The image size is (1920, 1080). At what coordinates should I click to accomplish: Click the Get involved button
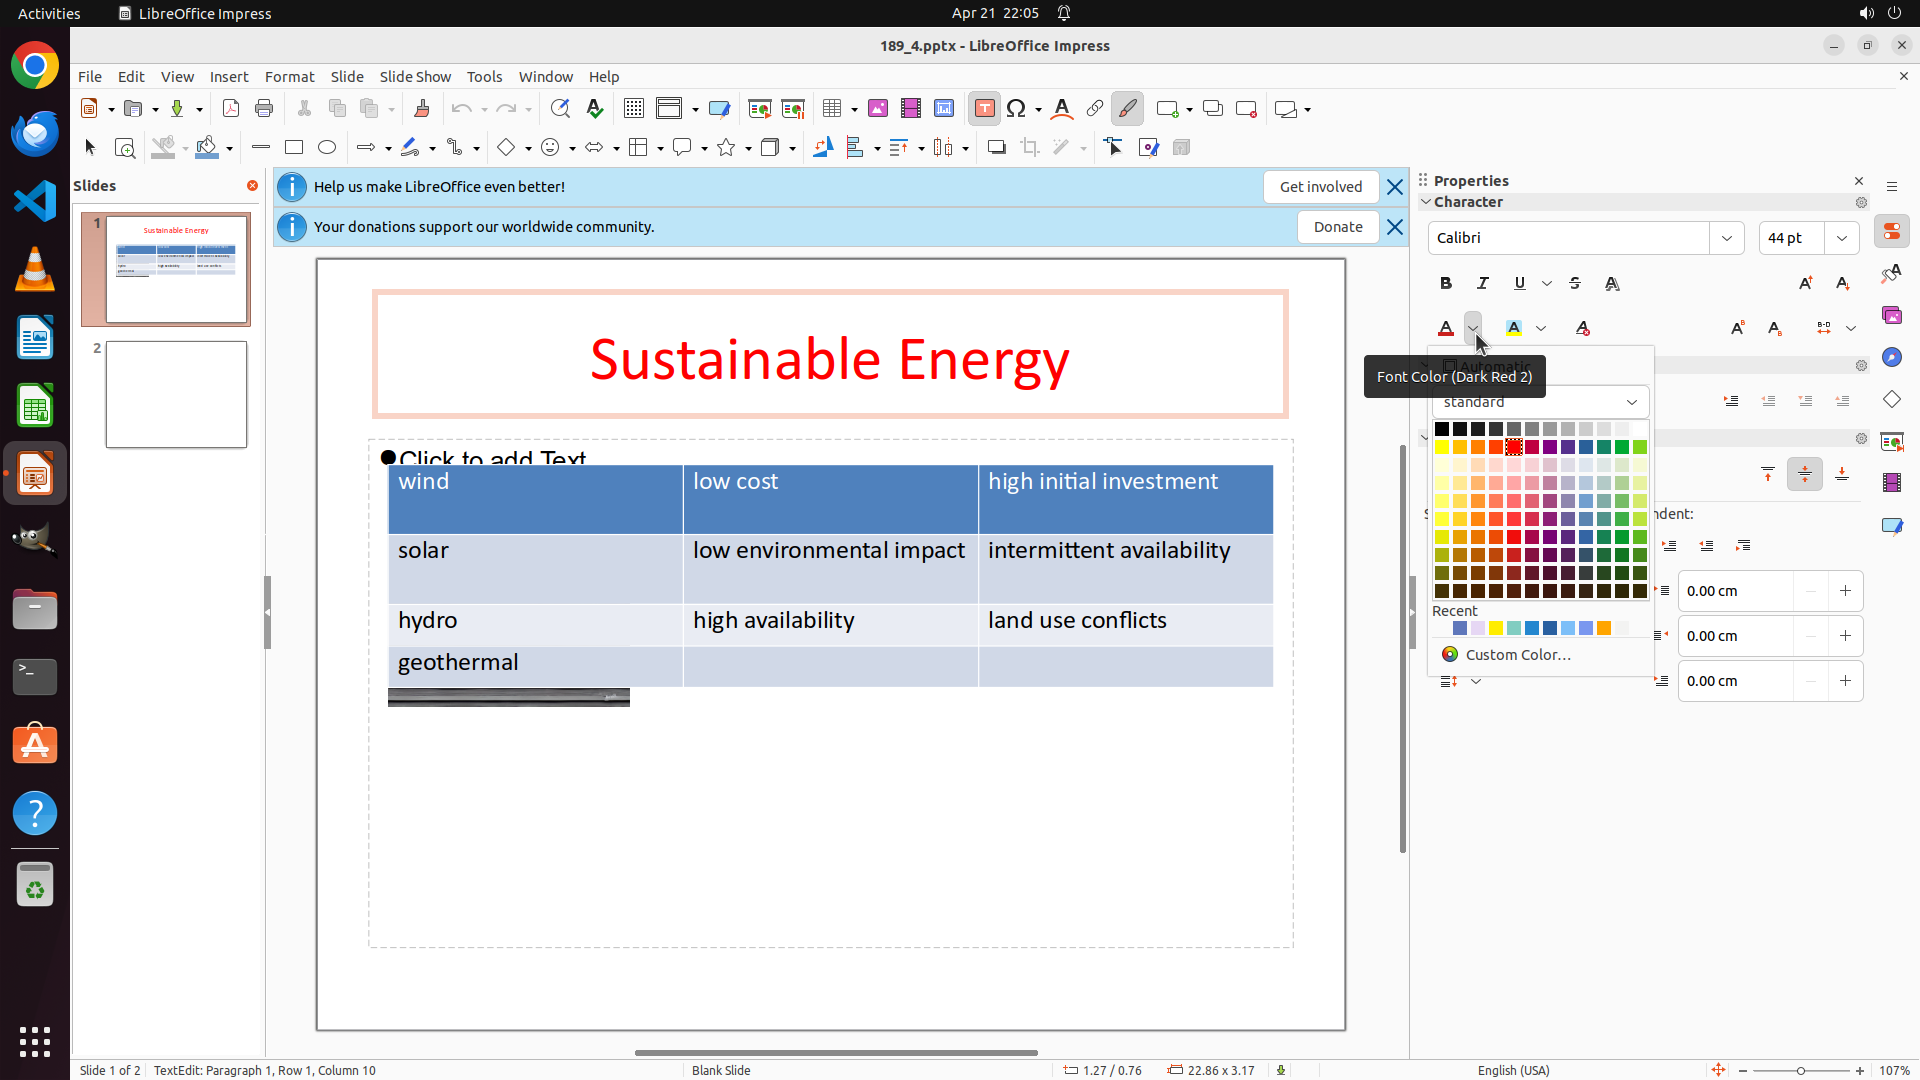click(x=1320, y=187)
